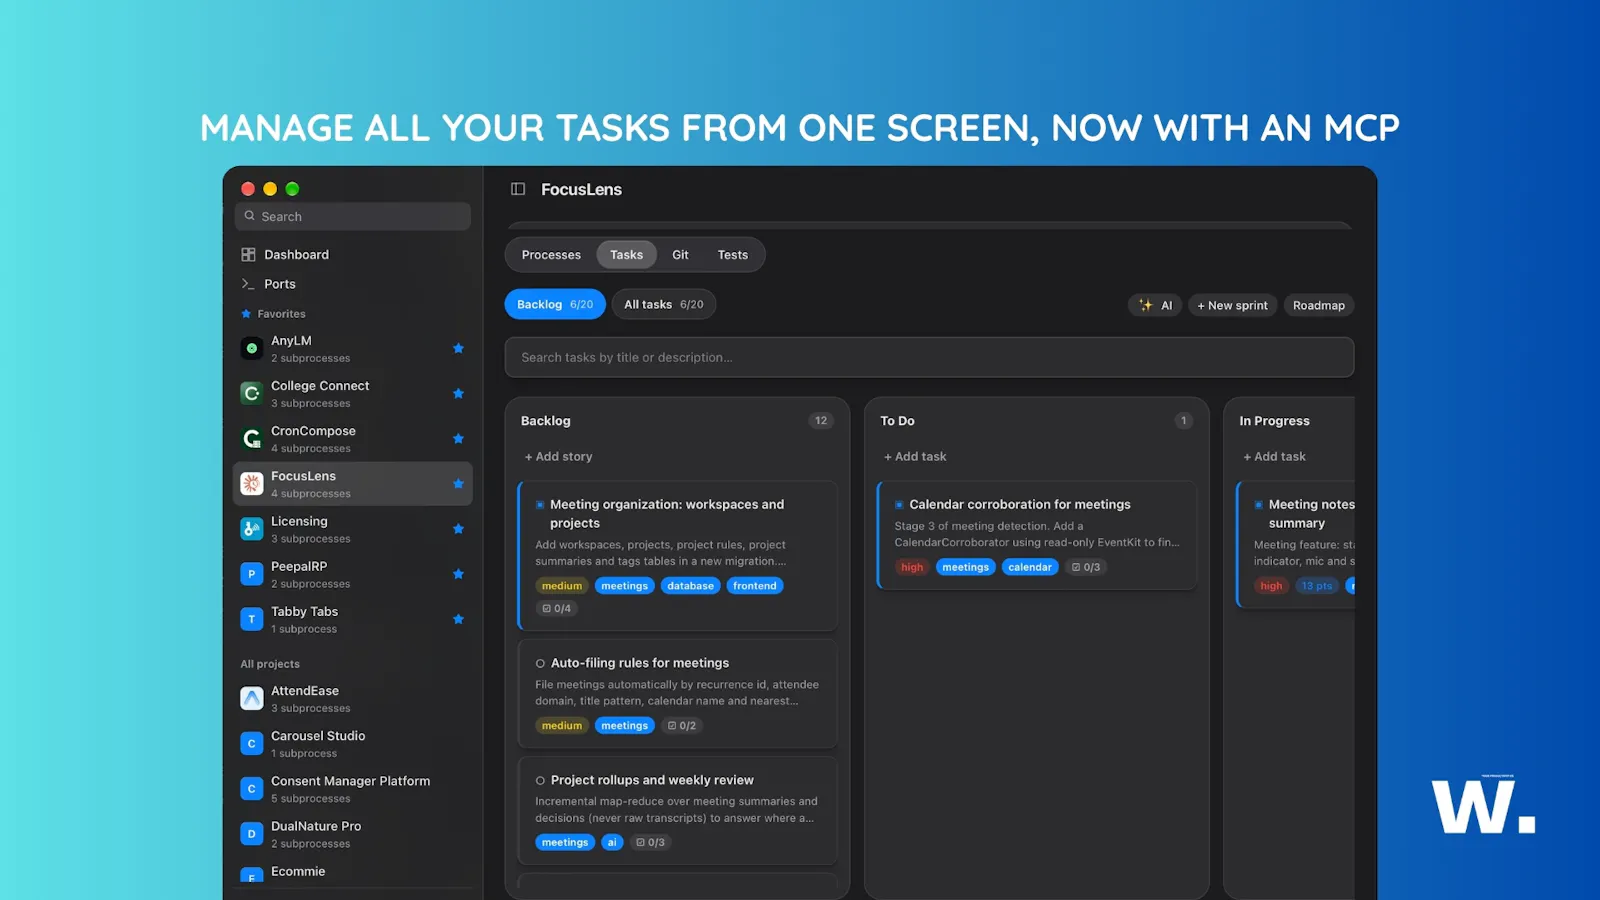Image resolution: width=1600 pixels, height=900 pixels.
Task: Switch to the Git tab
Action: click(x=680, y=255)
